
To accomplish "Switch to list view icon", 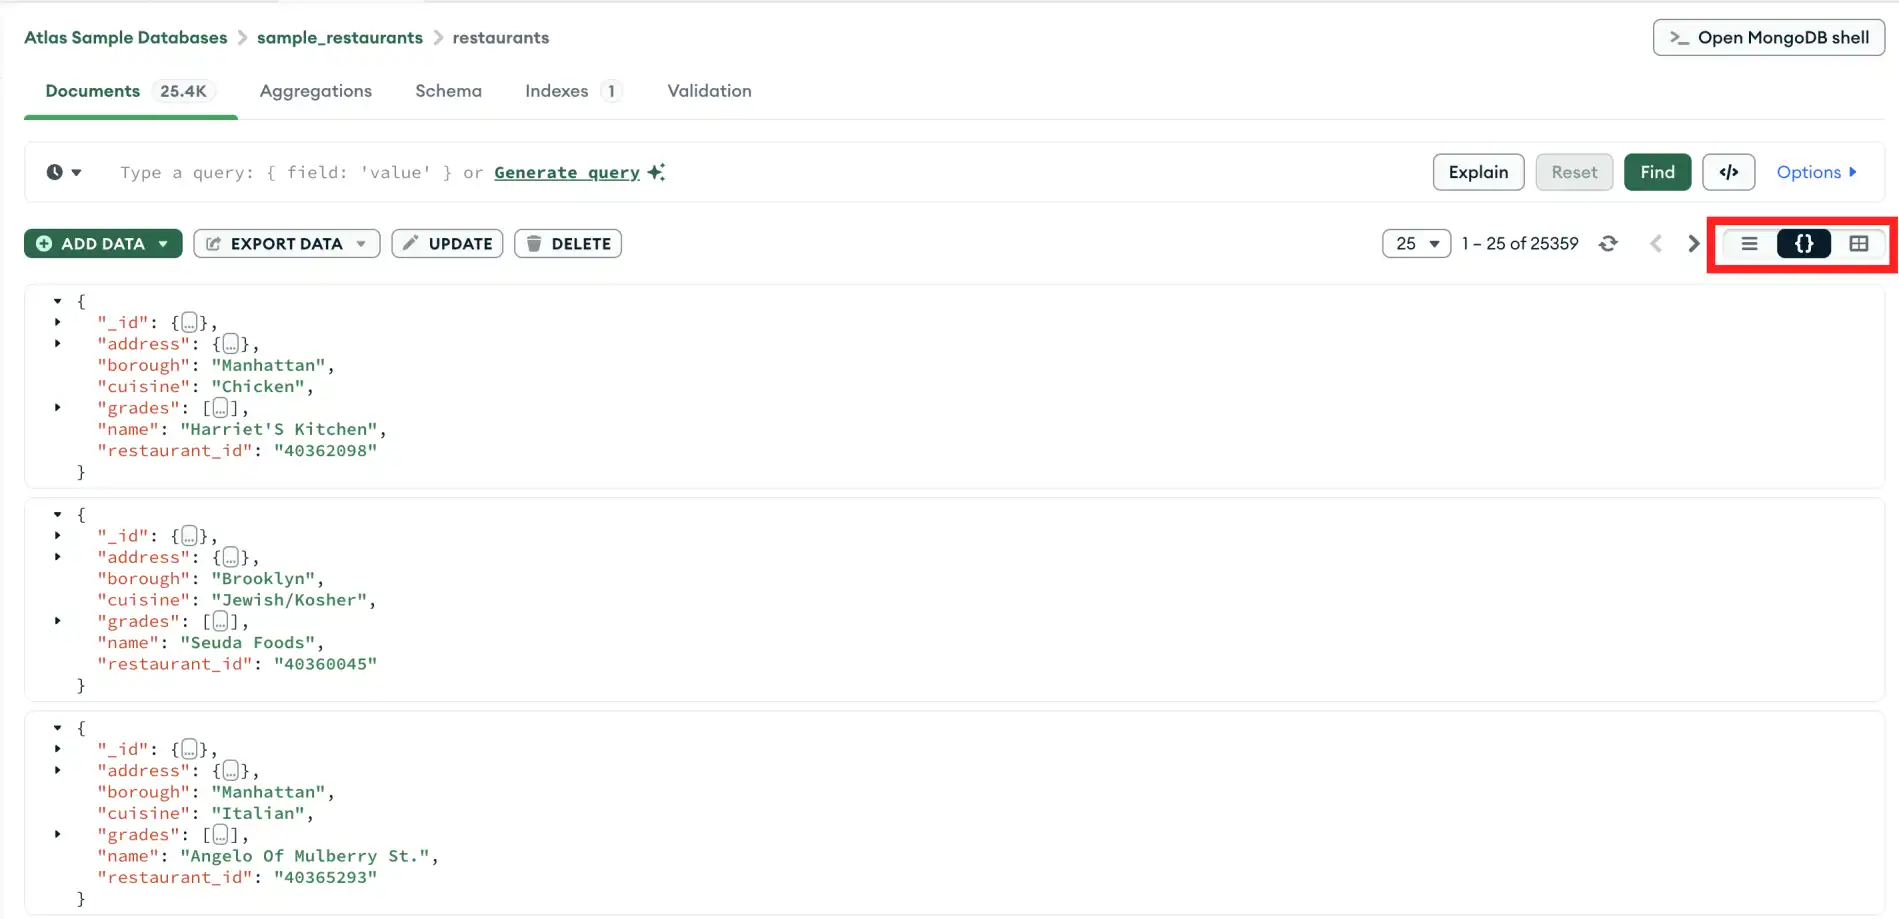I will click(1748, 243).
